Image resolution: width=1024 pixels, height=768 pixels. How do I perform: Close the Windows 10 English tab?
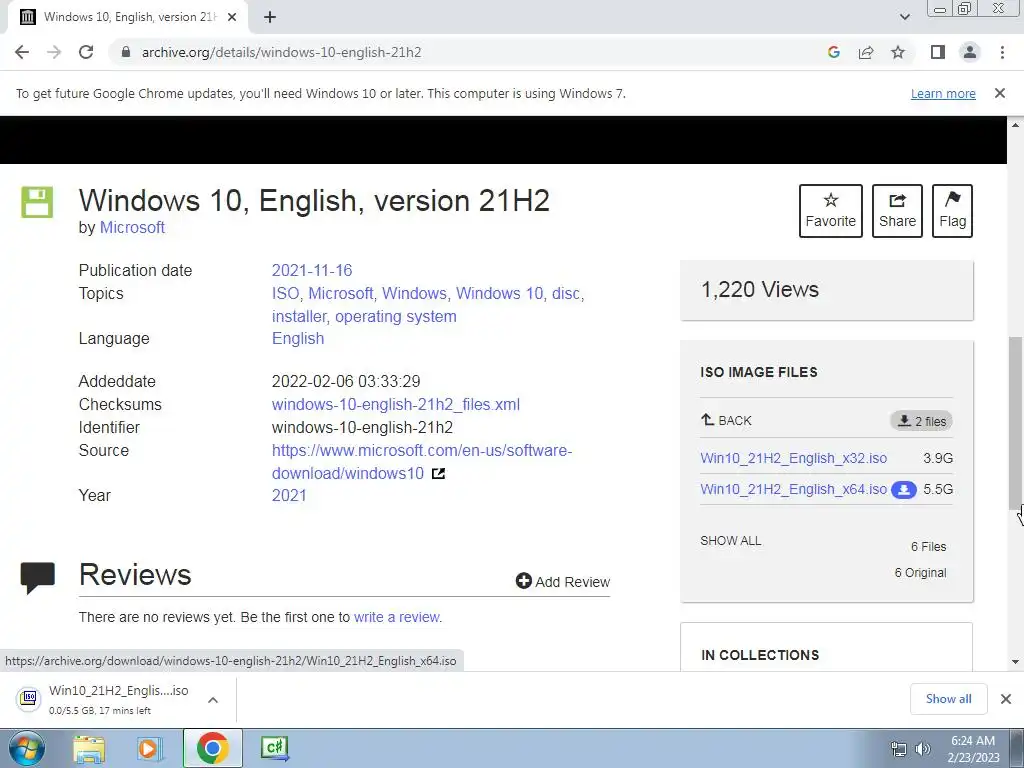(231, 17)
